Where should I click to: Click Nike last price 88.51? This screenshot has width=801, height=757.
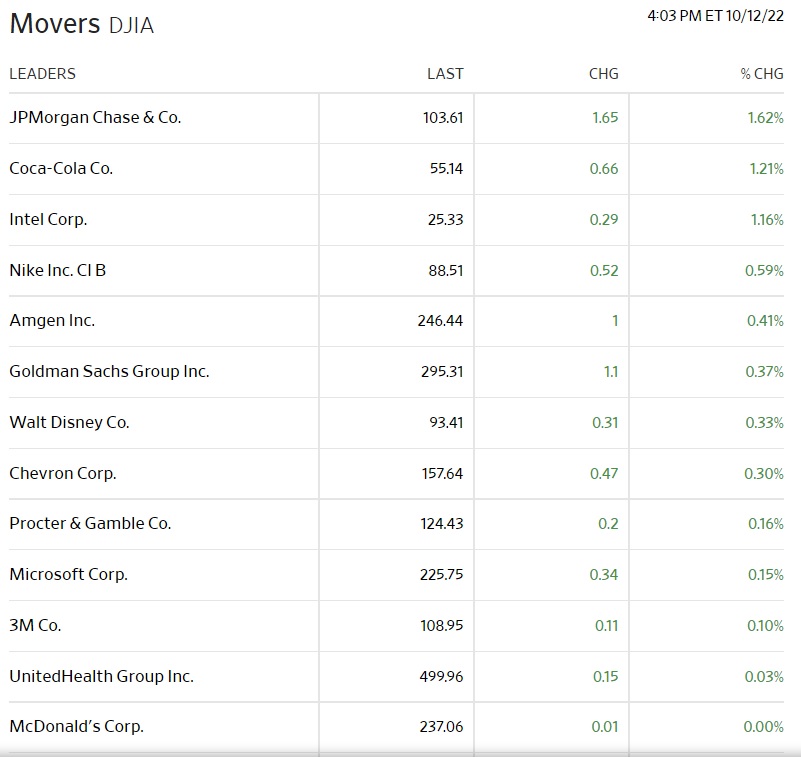tap(446, 270)
